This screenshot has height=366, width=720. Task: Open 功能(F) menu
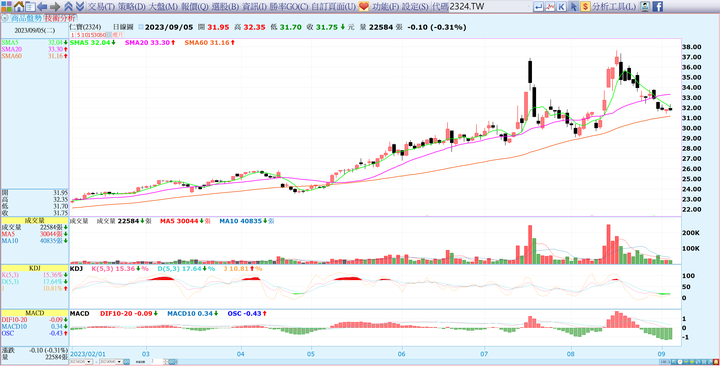click(x=385, y=6)
